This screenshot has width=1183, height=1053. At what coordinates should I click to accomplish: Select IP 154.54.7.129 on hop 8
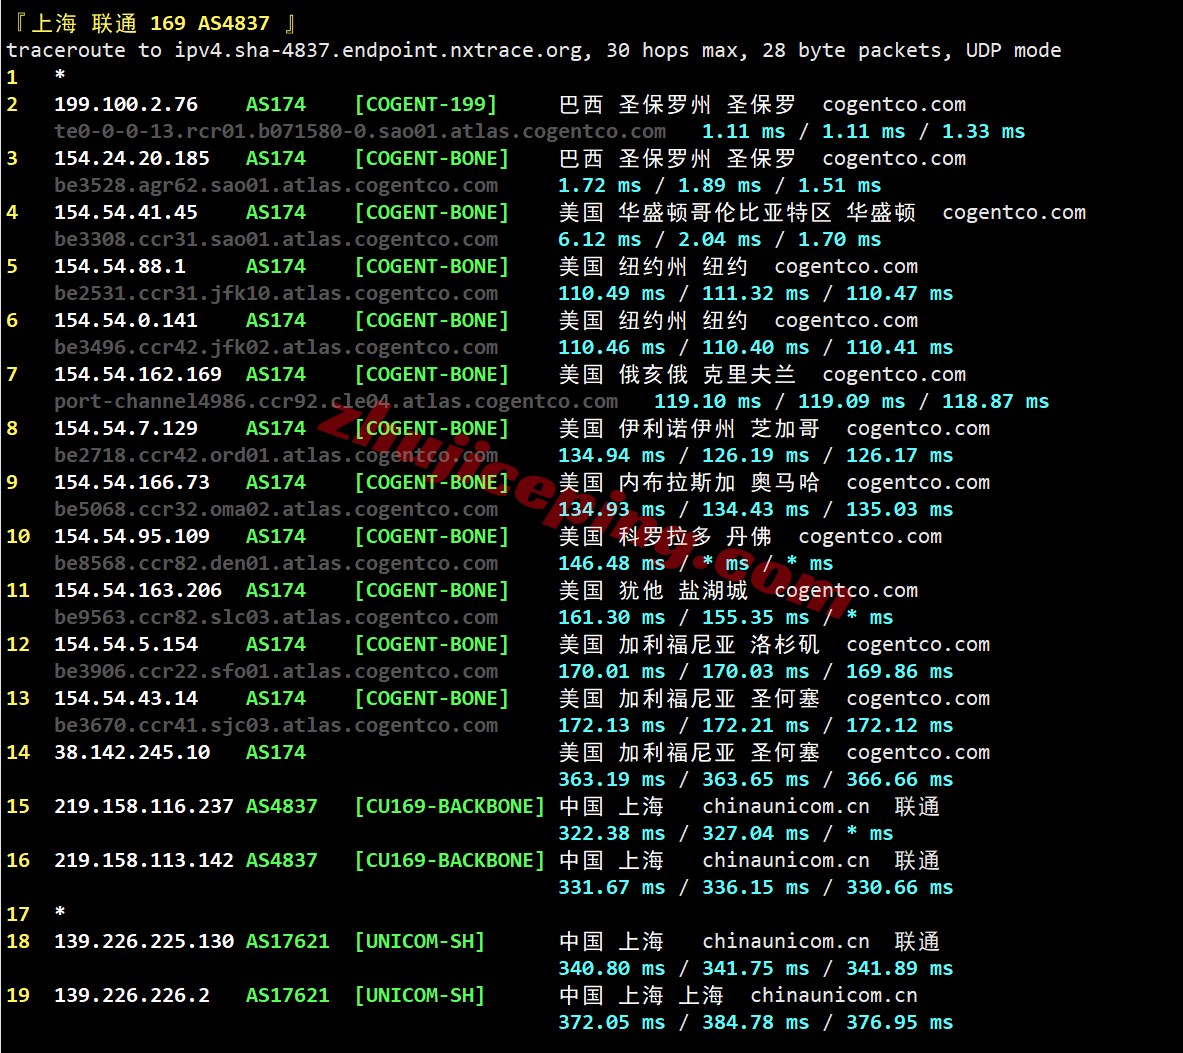coord(126,428)
